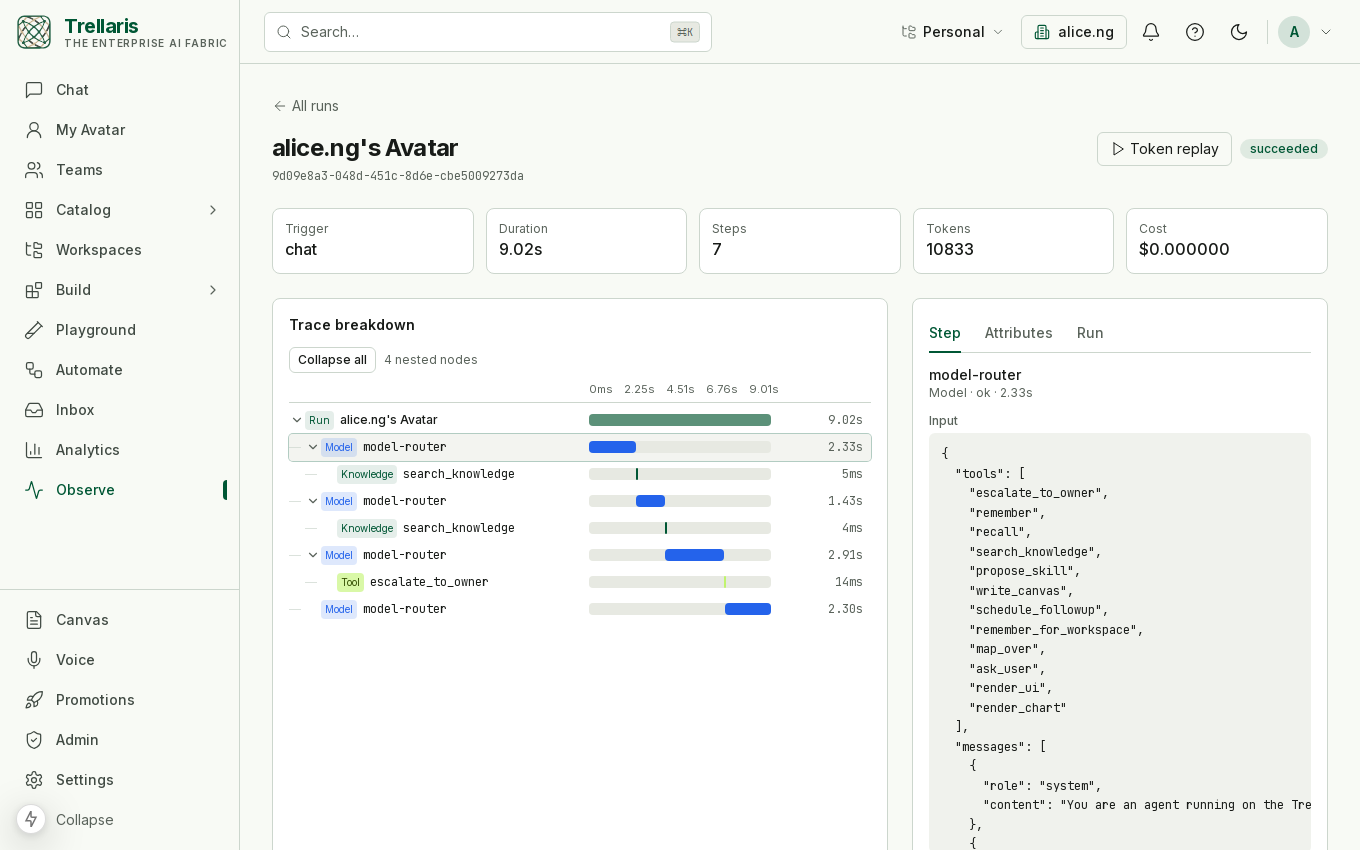Go back via All runs link
The image size is (1360, 850).
click(x=306, y=106)
